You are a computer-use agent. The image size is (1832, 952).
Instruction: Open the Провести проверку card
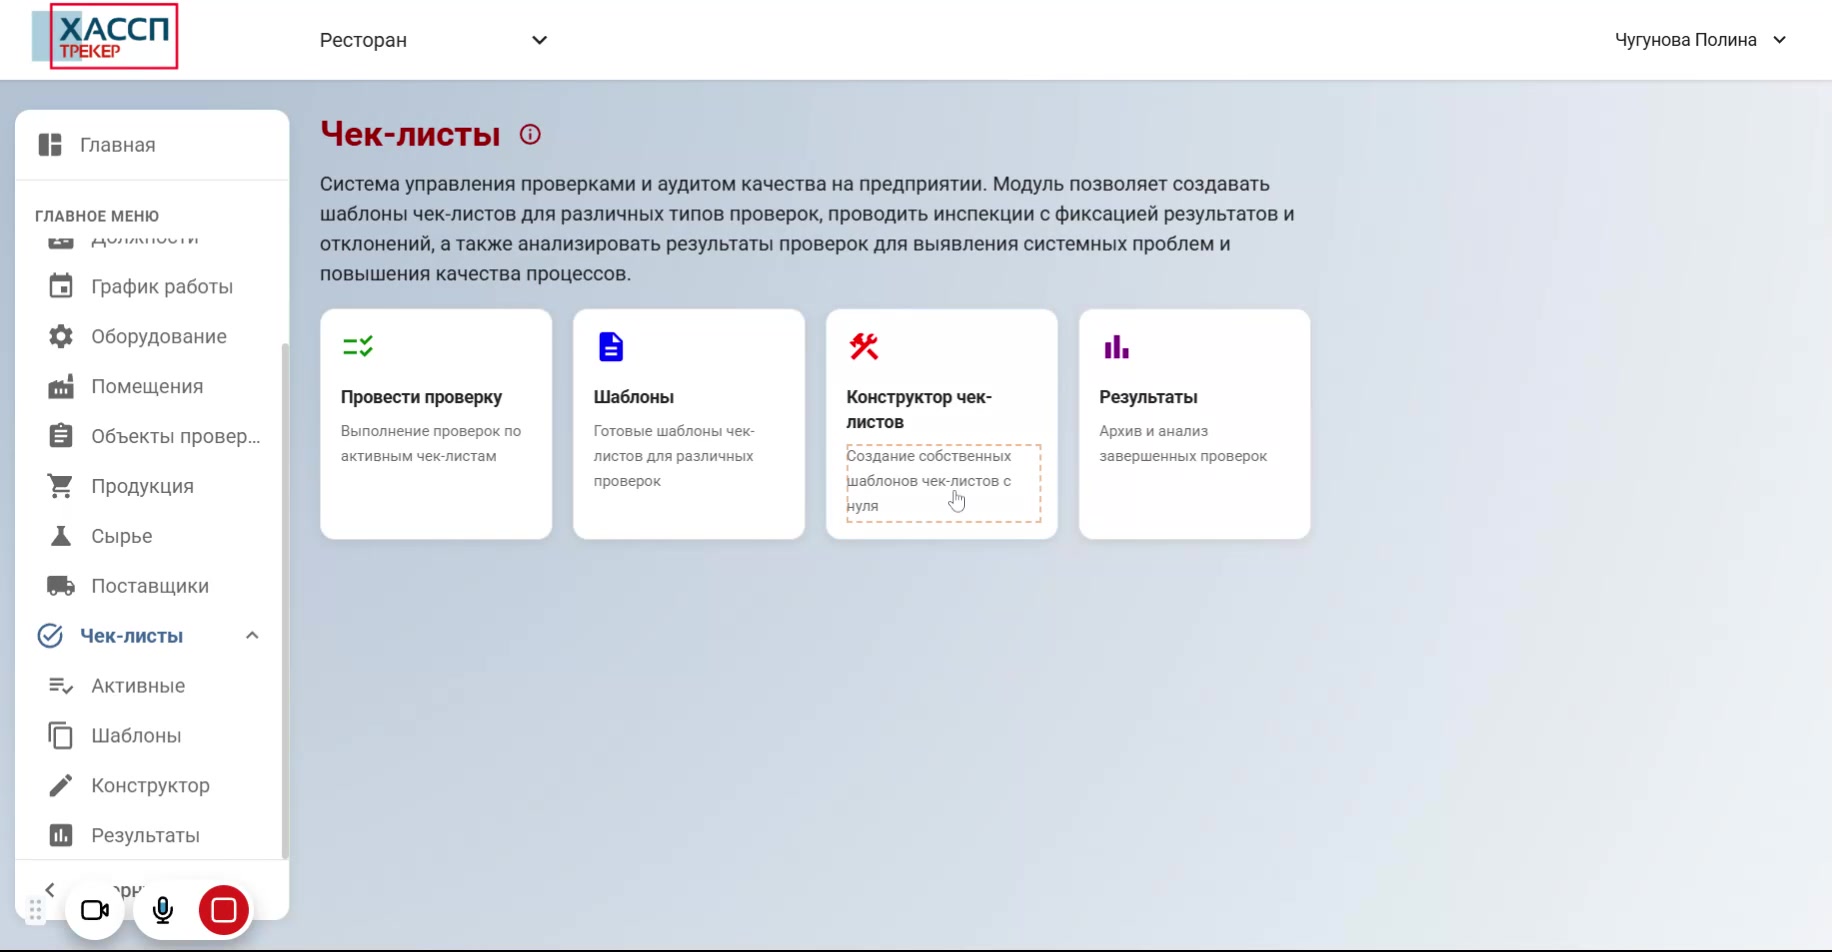[436, 424]
